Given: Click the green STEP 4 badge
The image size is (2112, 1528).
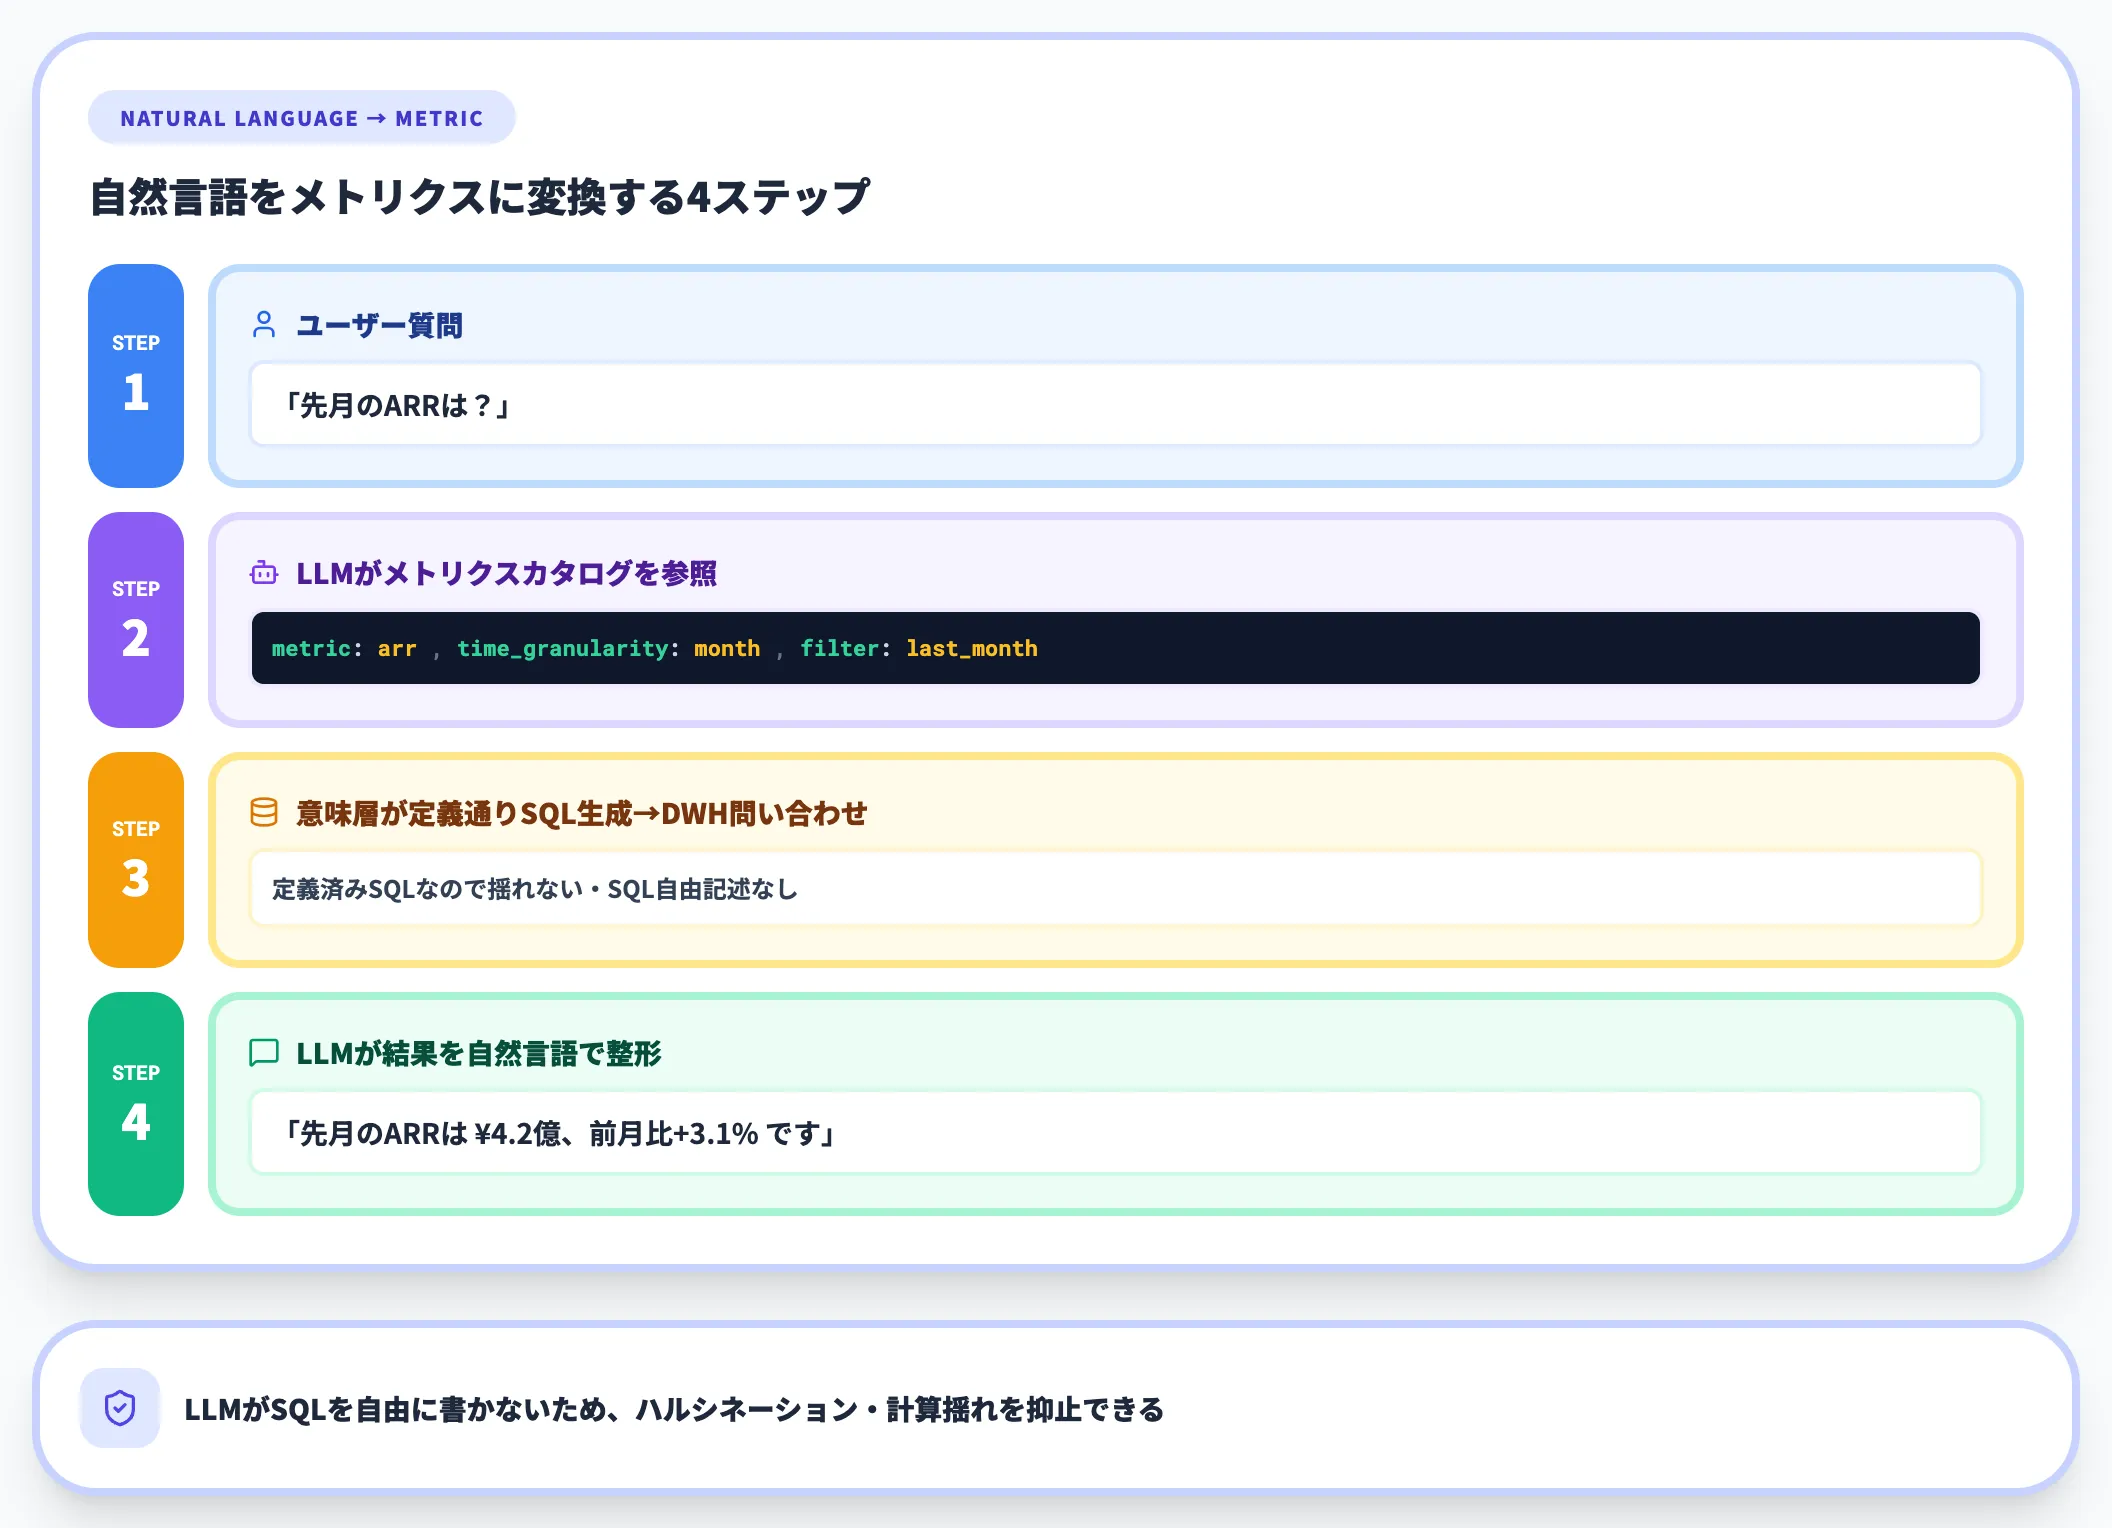Looking at the screenshot, I should click(x=136, y=1104).
